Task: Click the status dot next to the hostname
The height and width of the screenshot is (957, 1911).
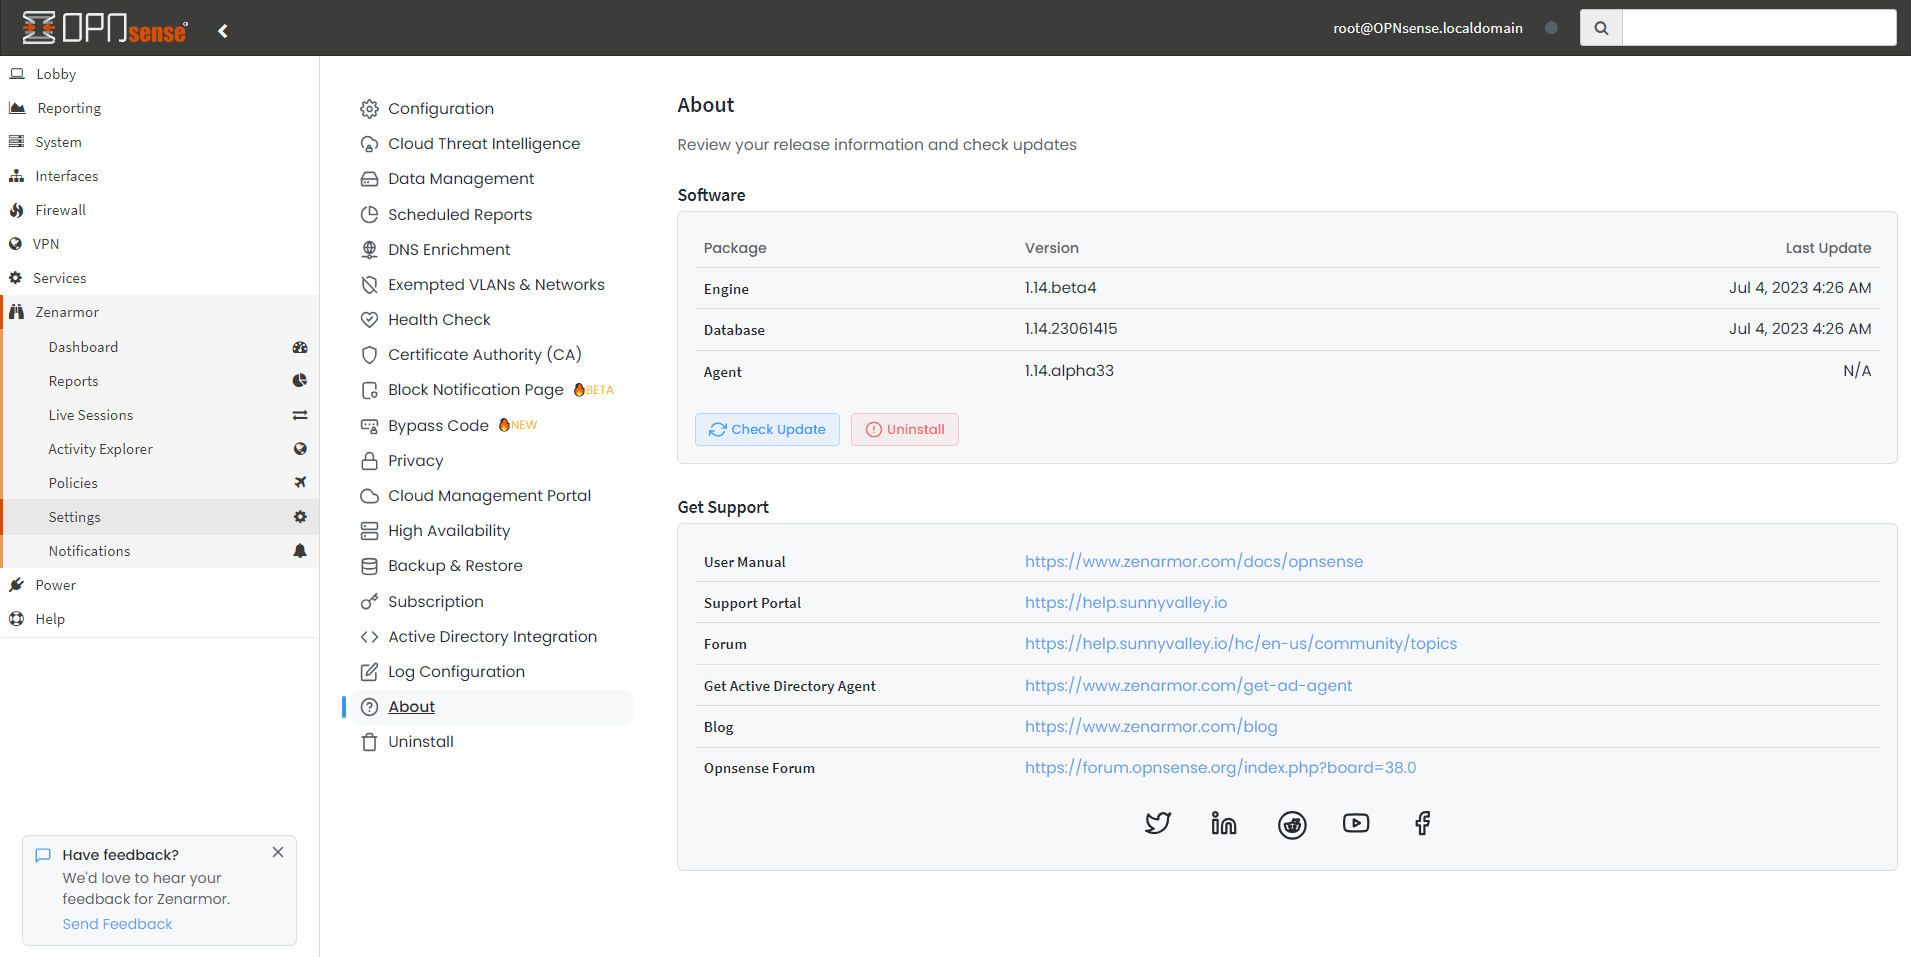Action: 1551,28
